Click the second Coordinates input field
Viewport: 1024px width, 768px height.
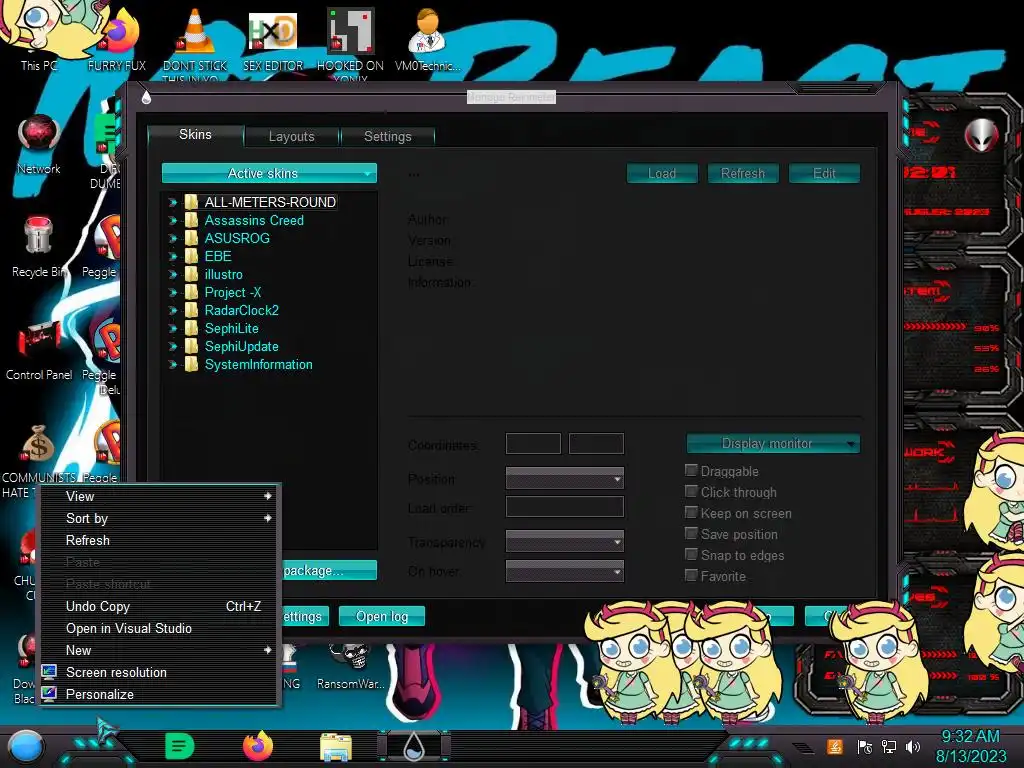[x=596, y=443]
